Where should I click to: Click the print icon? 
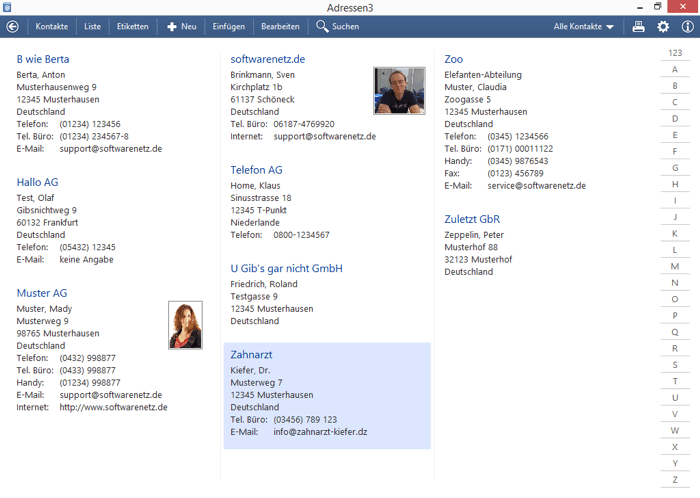[x=639, y=26]
